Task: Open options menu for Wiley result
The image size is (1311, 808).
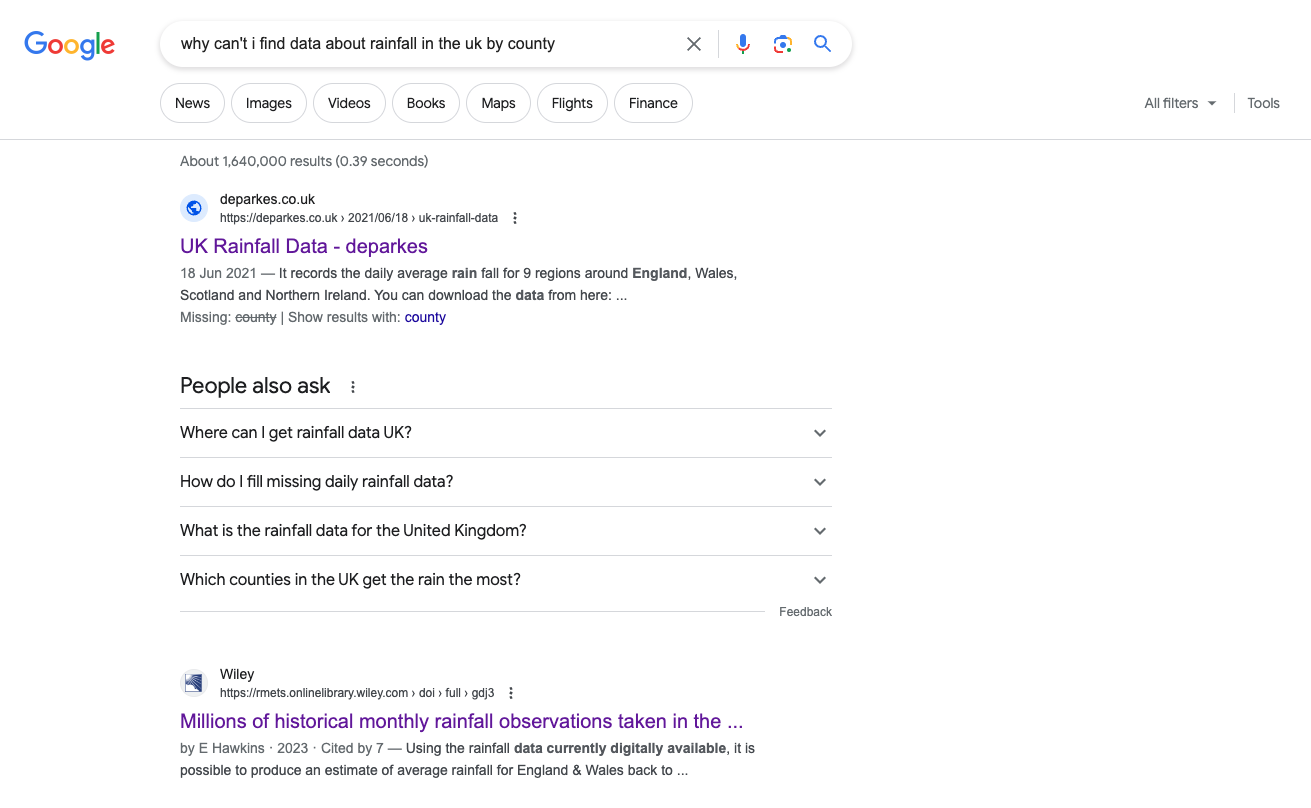Action: pos(511,693)
